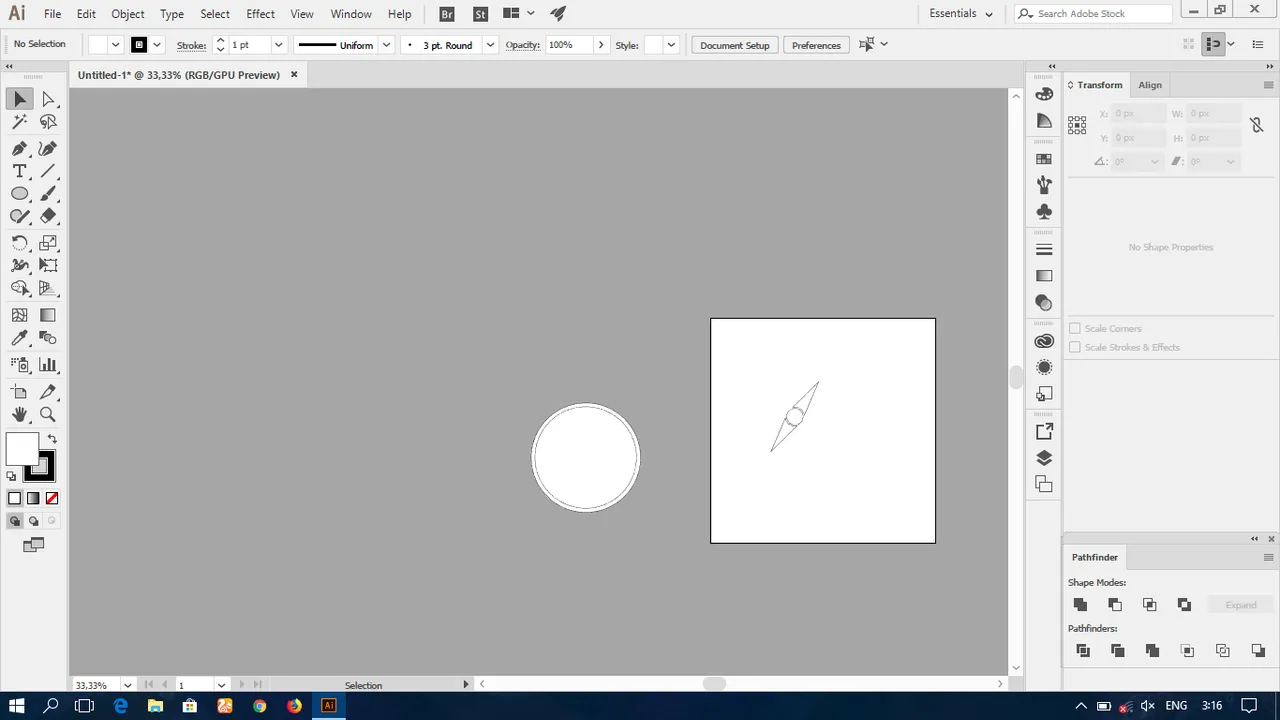Screen dimensions: 1280x720
Task: Select the Free Transform tool
Action: [x=48, y=266]
